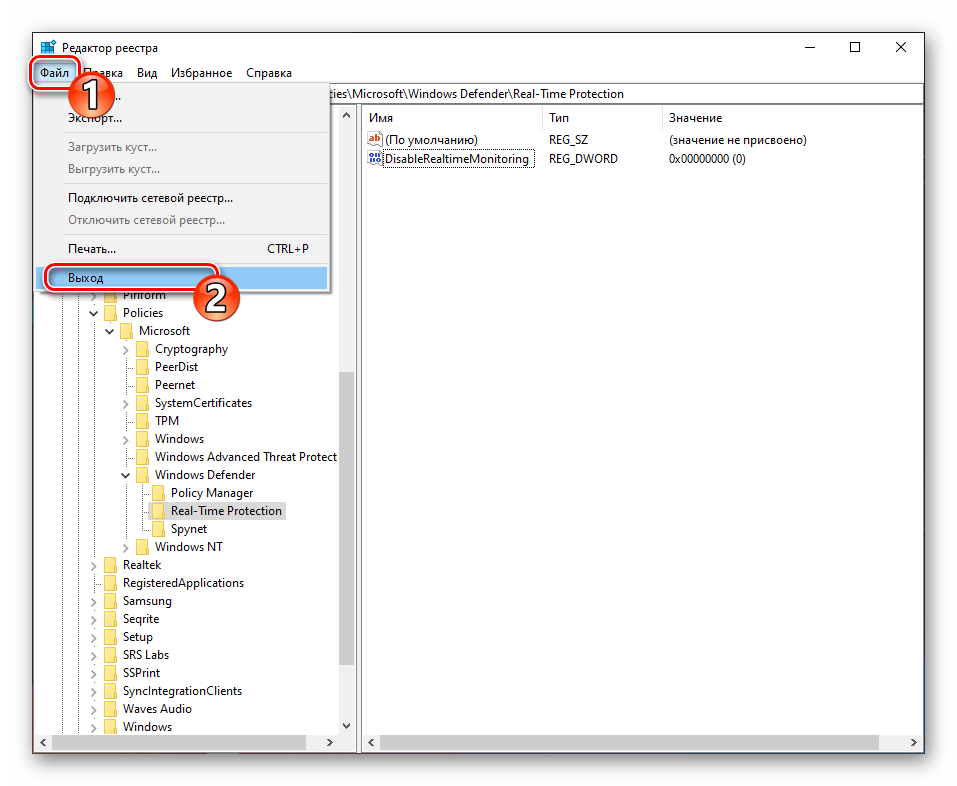Screen dimensions: 957x786
Task: Click the Policy Manager folder icon
Action: (158, 494)
